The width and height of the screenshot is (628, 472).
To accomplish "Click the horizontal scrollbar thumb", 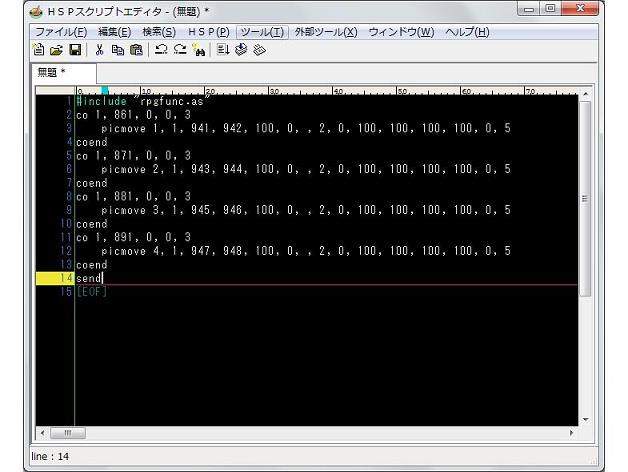I will (x=68, y=433).
